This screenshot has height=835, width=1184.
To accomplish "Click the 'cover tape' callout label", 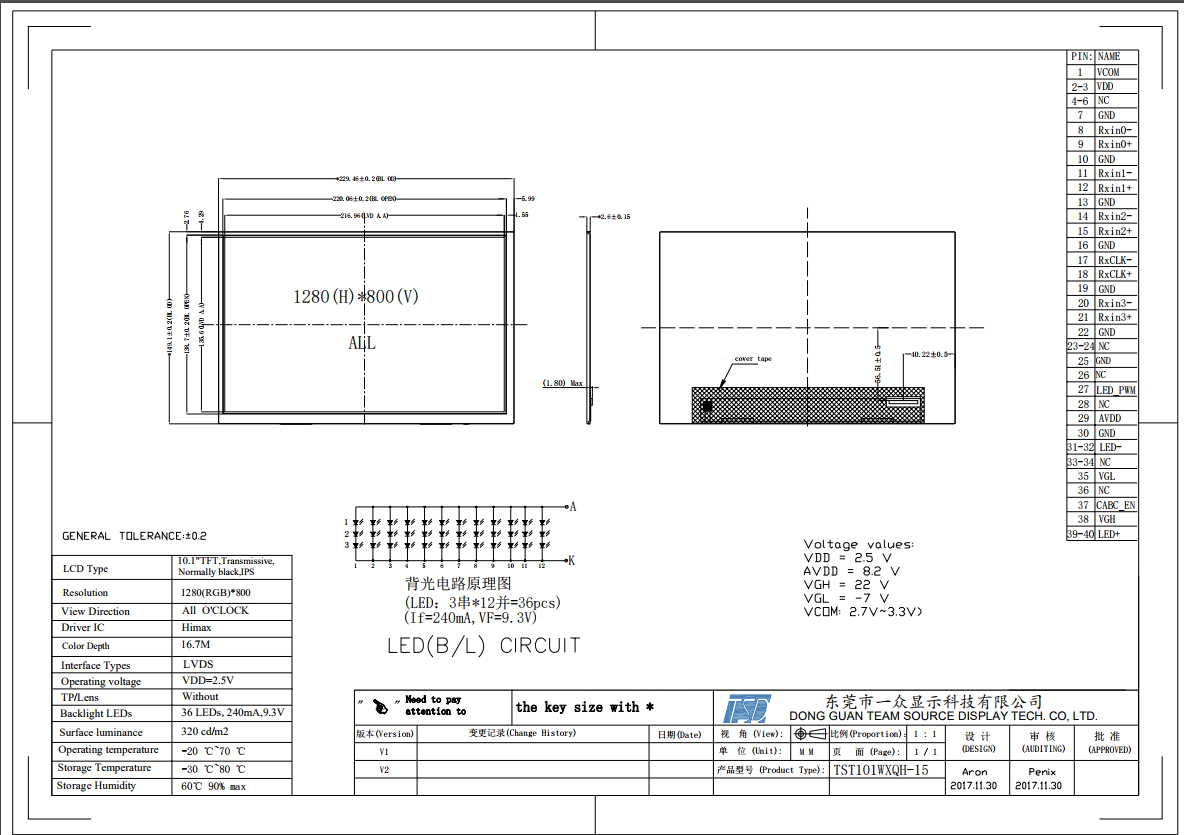I will (x=752, y=359).
